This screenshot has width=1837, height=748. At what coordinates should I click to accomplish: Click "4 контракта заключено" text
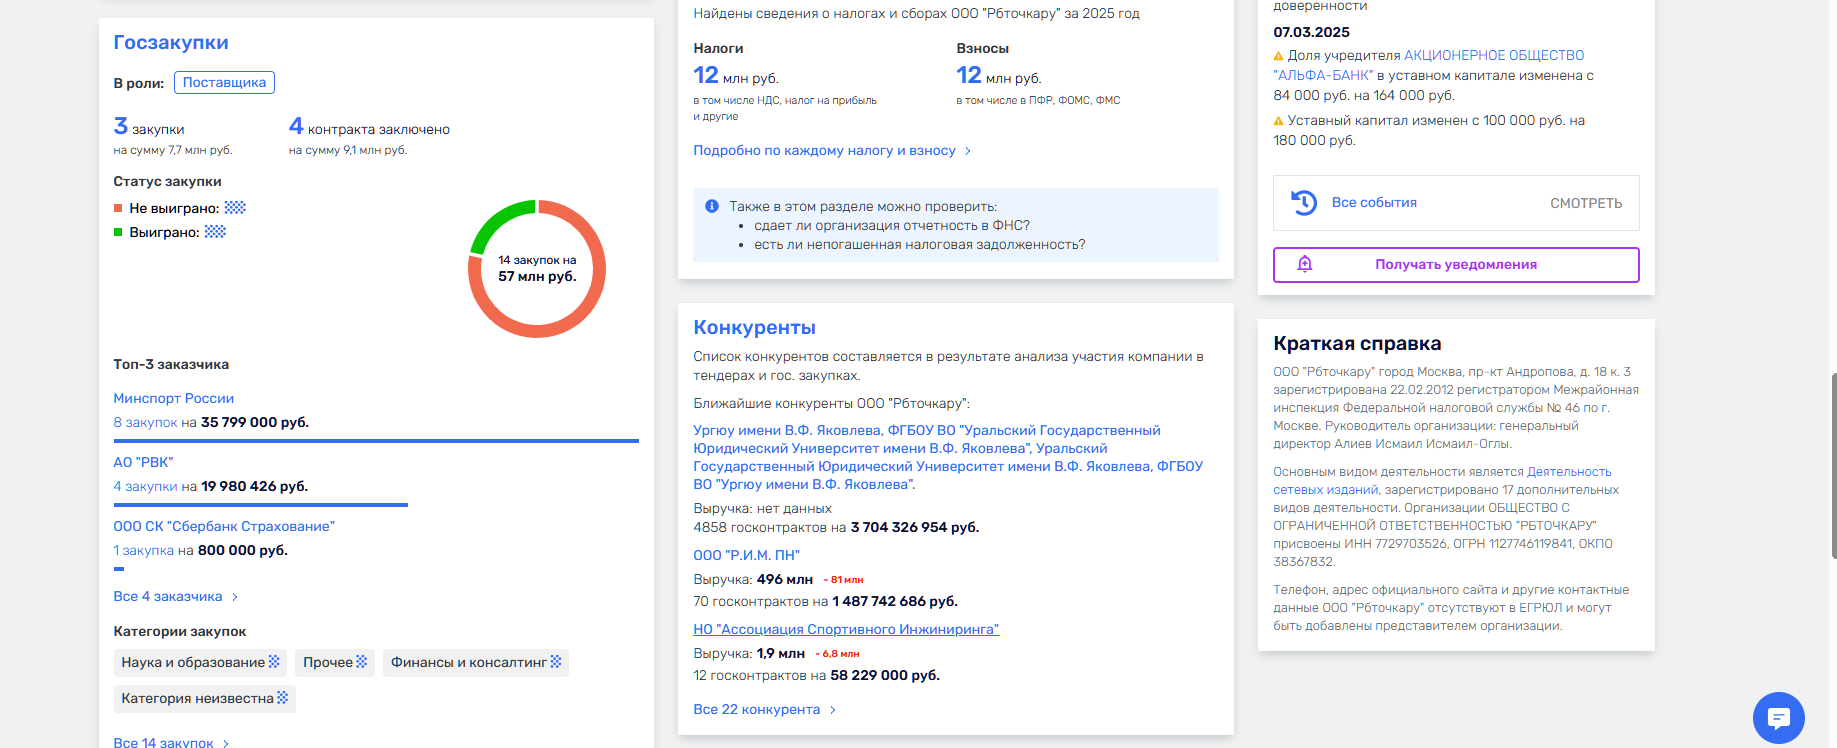(x=369, y=127)
